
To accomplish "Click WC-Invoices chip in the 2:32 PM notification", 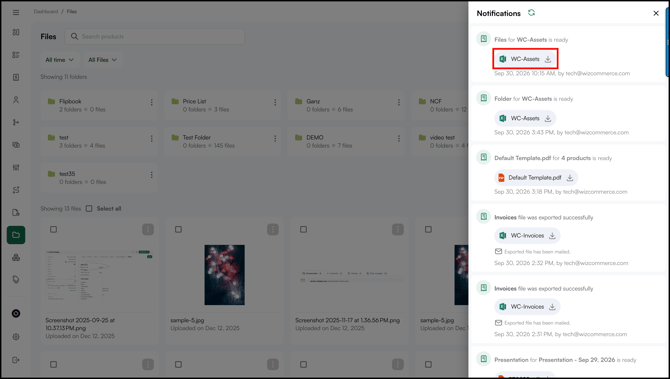I will tap(527, 235).
